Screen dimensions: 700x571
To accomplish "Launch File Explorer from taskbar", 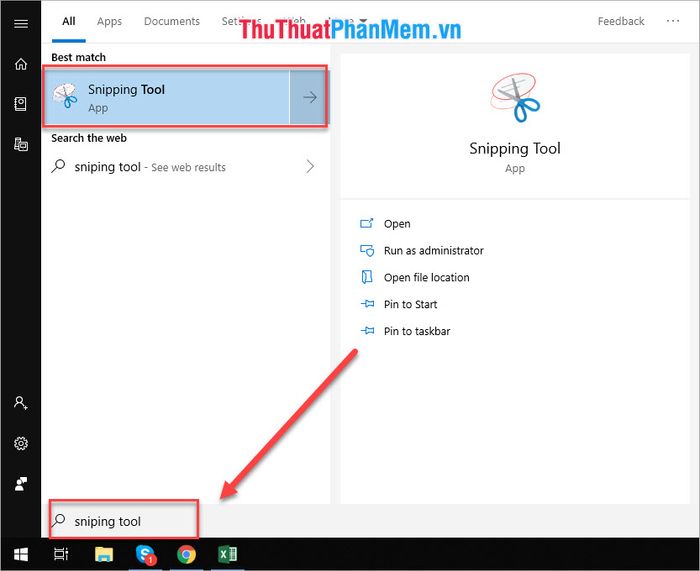I will coord(104,554).
